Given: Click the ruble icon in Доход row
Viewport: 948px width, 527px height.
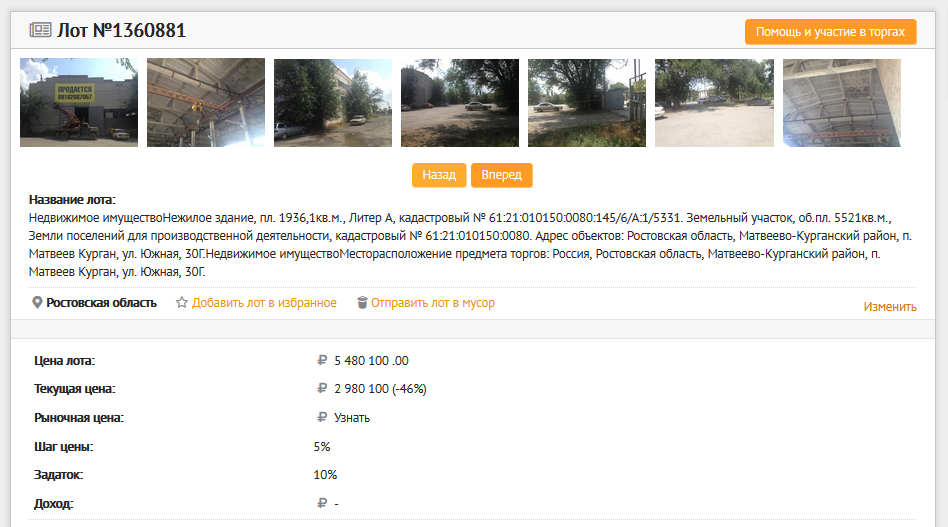Looking at the screenshot, I should point(322,503).
